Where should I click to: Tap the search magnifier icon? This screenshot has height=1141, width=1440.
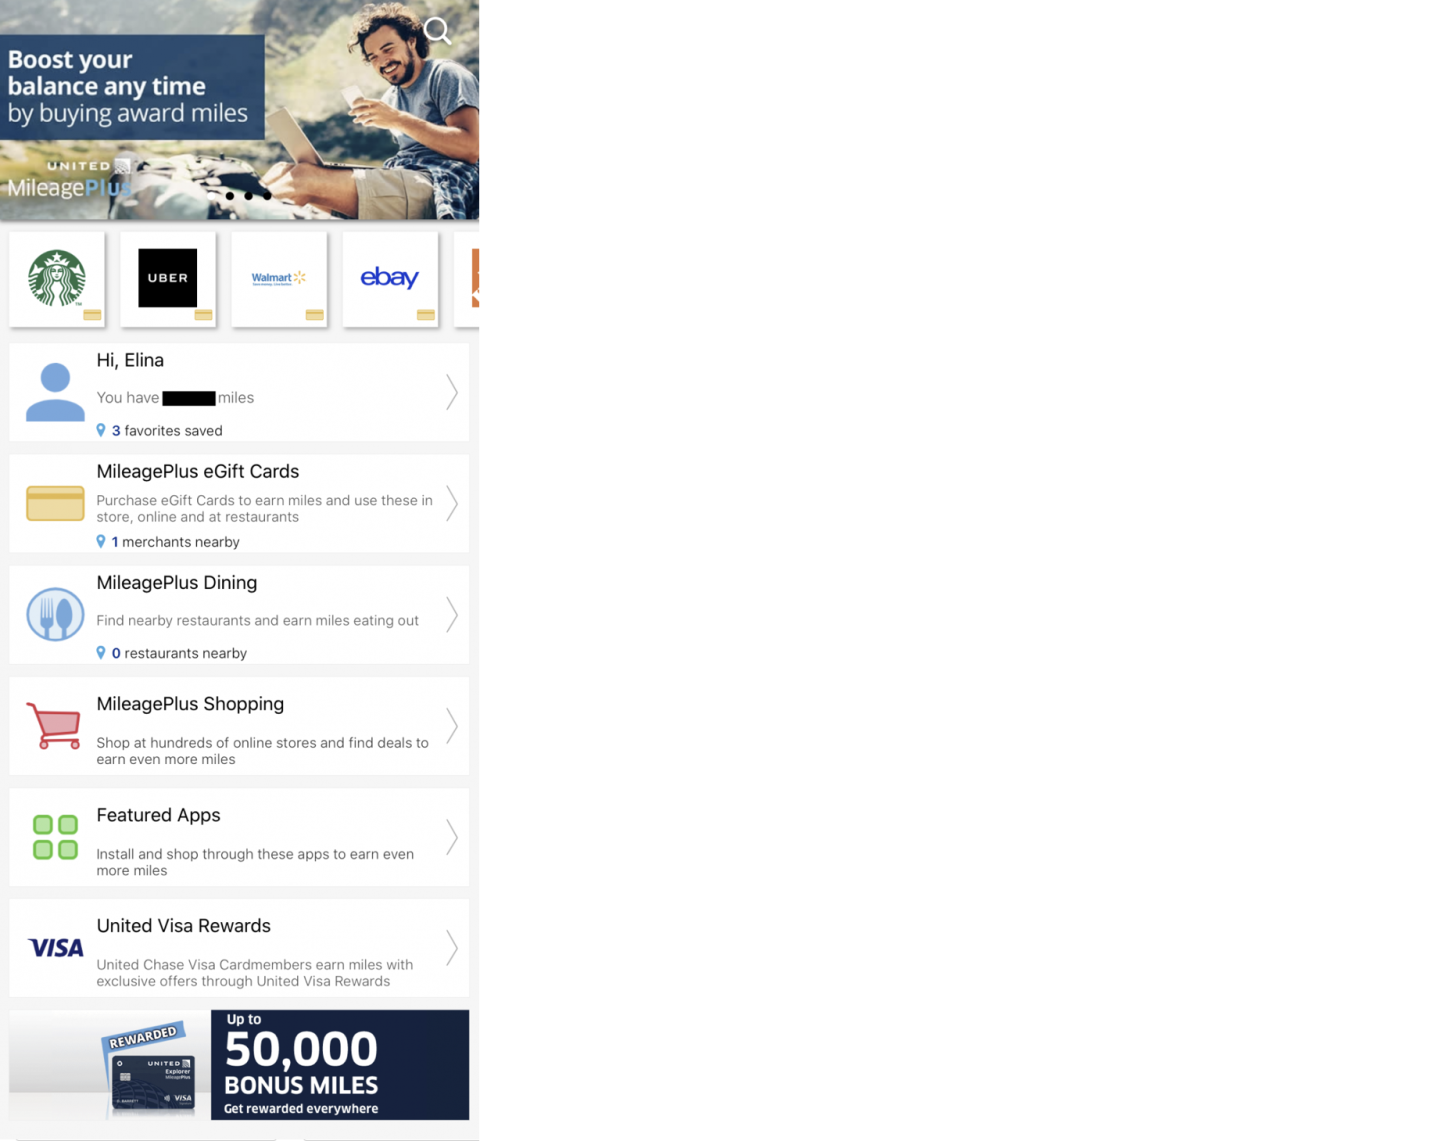(x=437, y=31)
